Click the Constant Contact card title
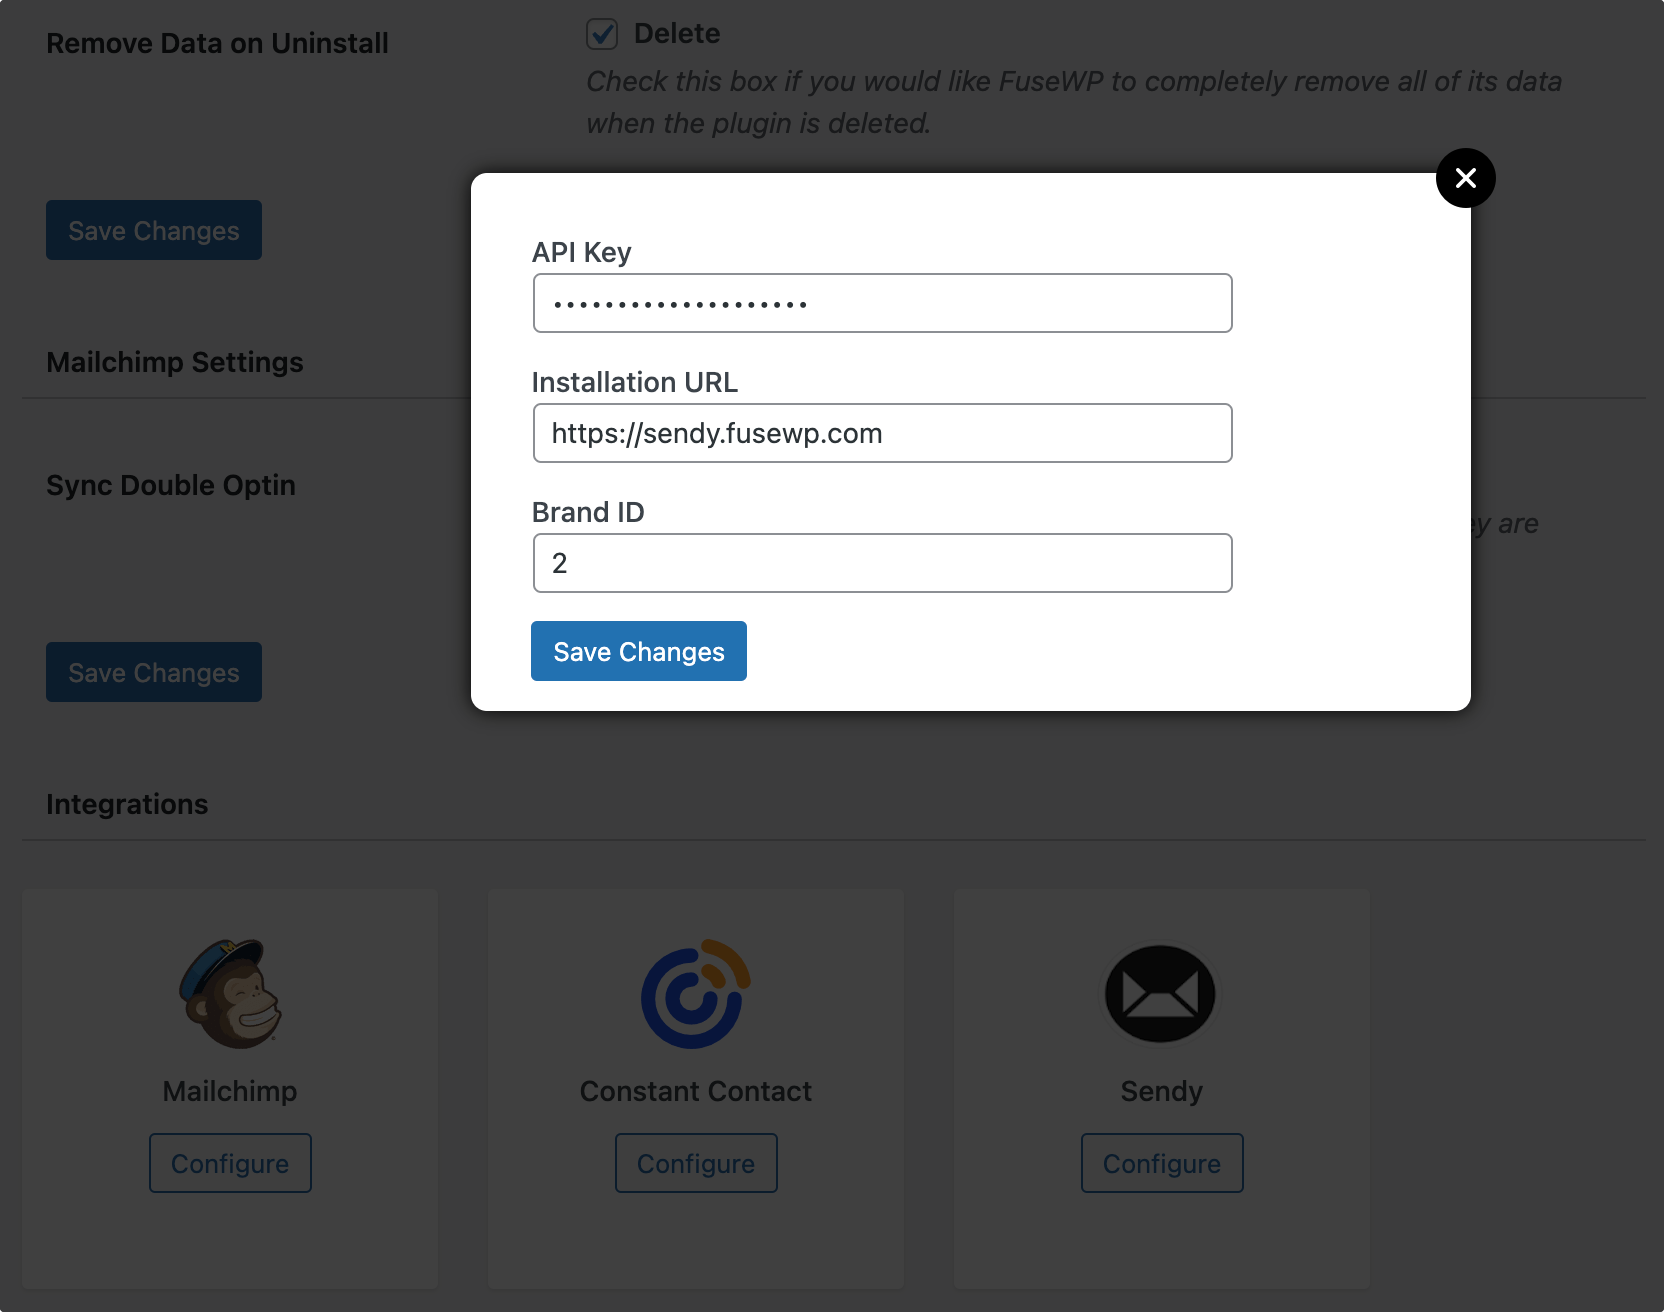Viewport: 1664px width, 1312px height. [x=696, y=1091]
